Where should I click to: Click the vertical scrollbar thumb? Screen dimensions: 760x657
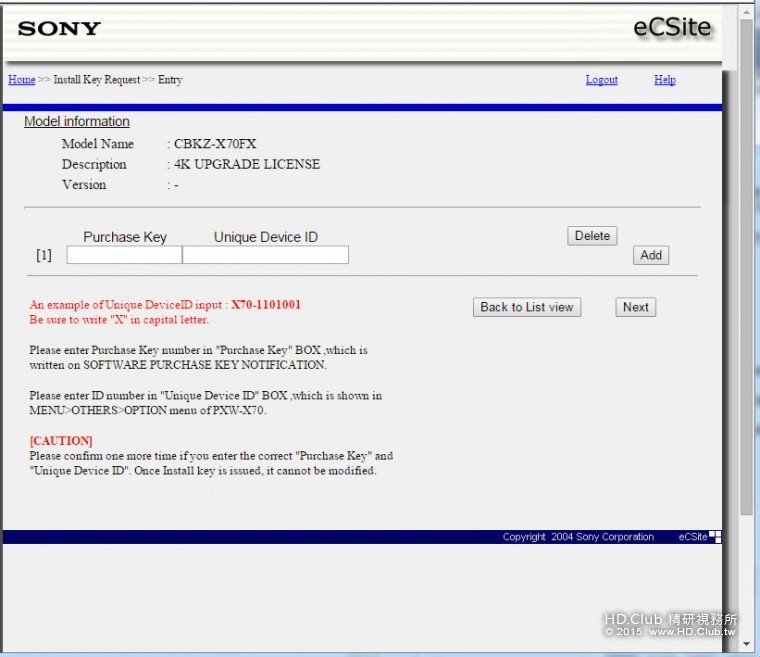coord(746,267)
